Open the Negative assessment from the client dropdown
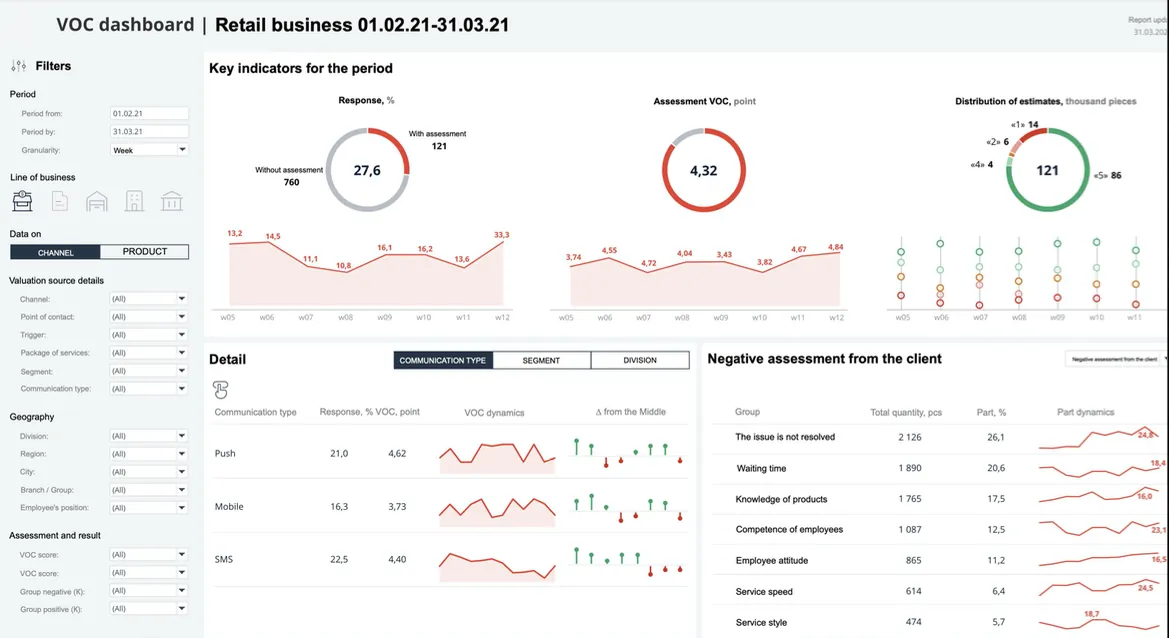1169x638 pixels. (x=1116, y=359)
